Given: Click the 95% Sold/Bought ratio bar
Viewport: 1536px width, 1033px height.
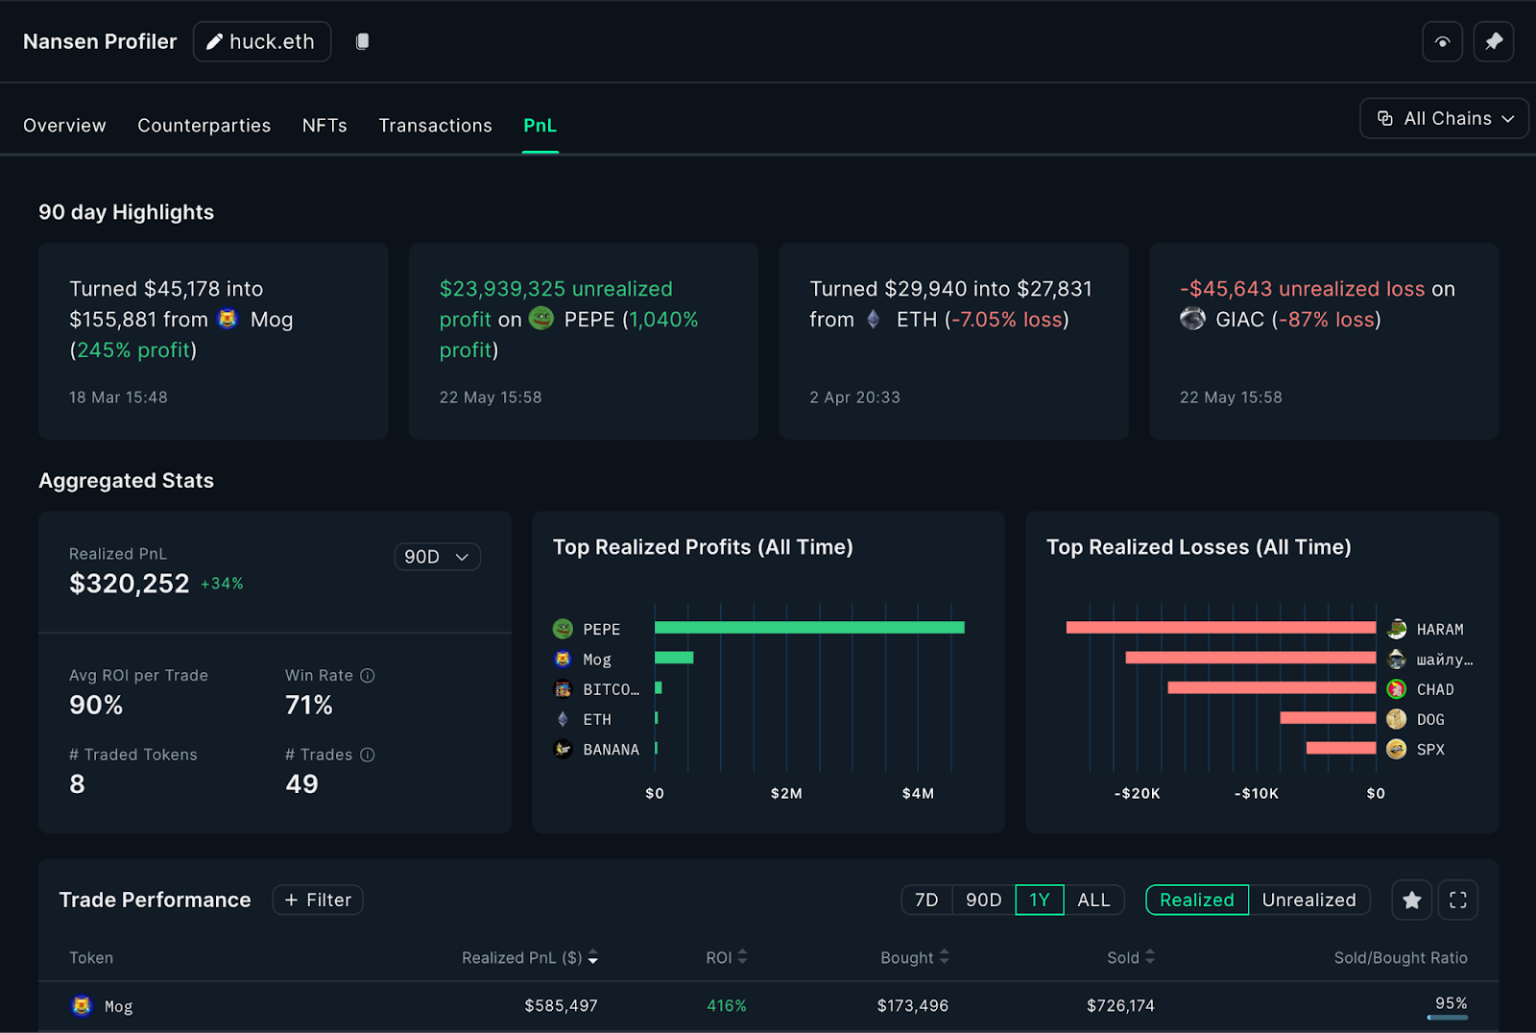Looking at the screenshot, I should [x=1447, y=1017].
